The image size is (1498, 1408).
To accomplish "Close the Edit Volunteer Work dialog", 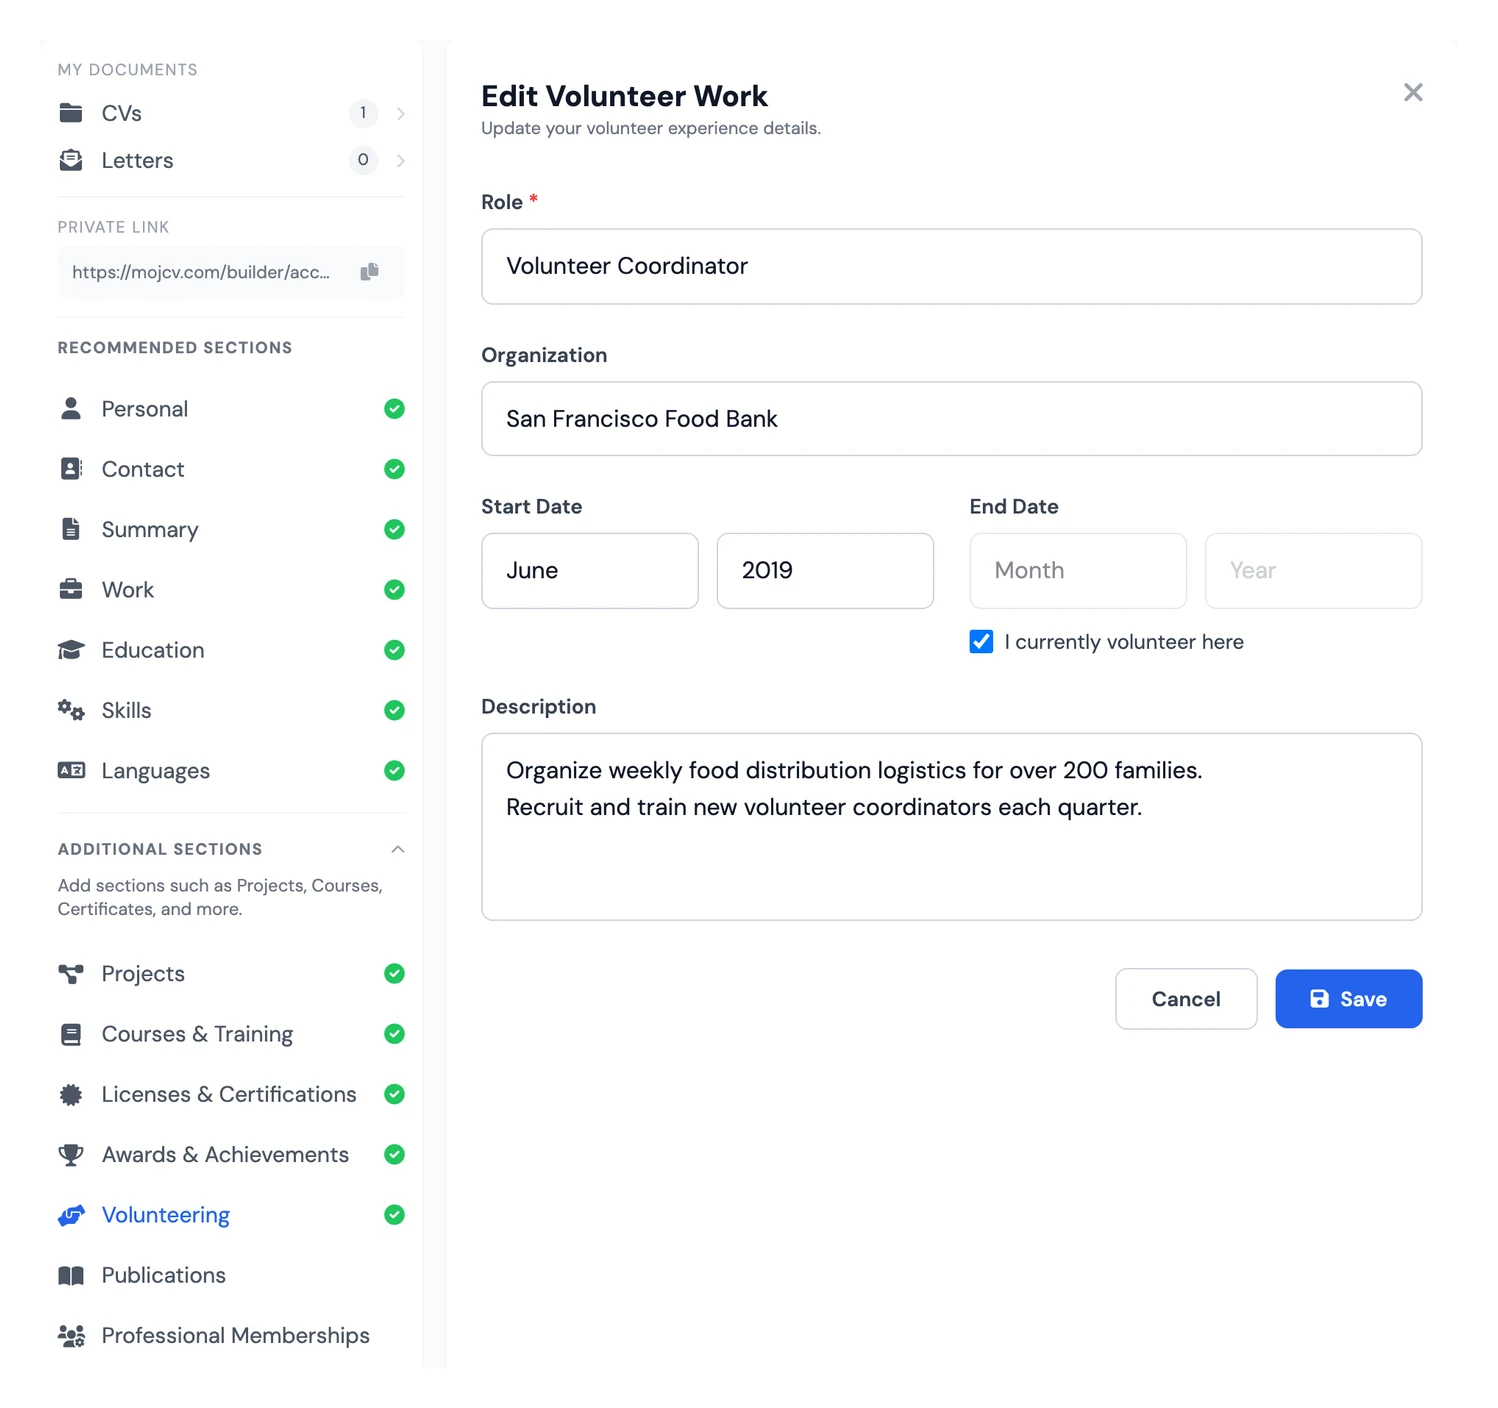I will point(1413,93).
